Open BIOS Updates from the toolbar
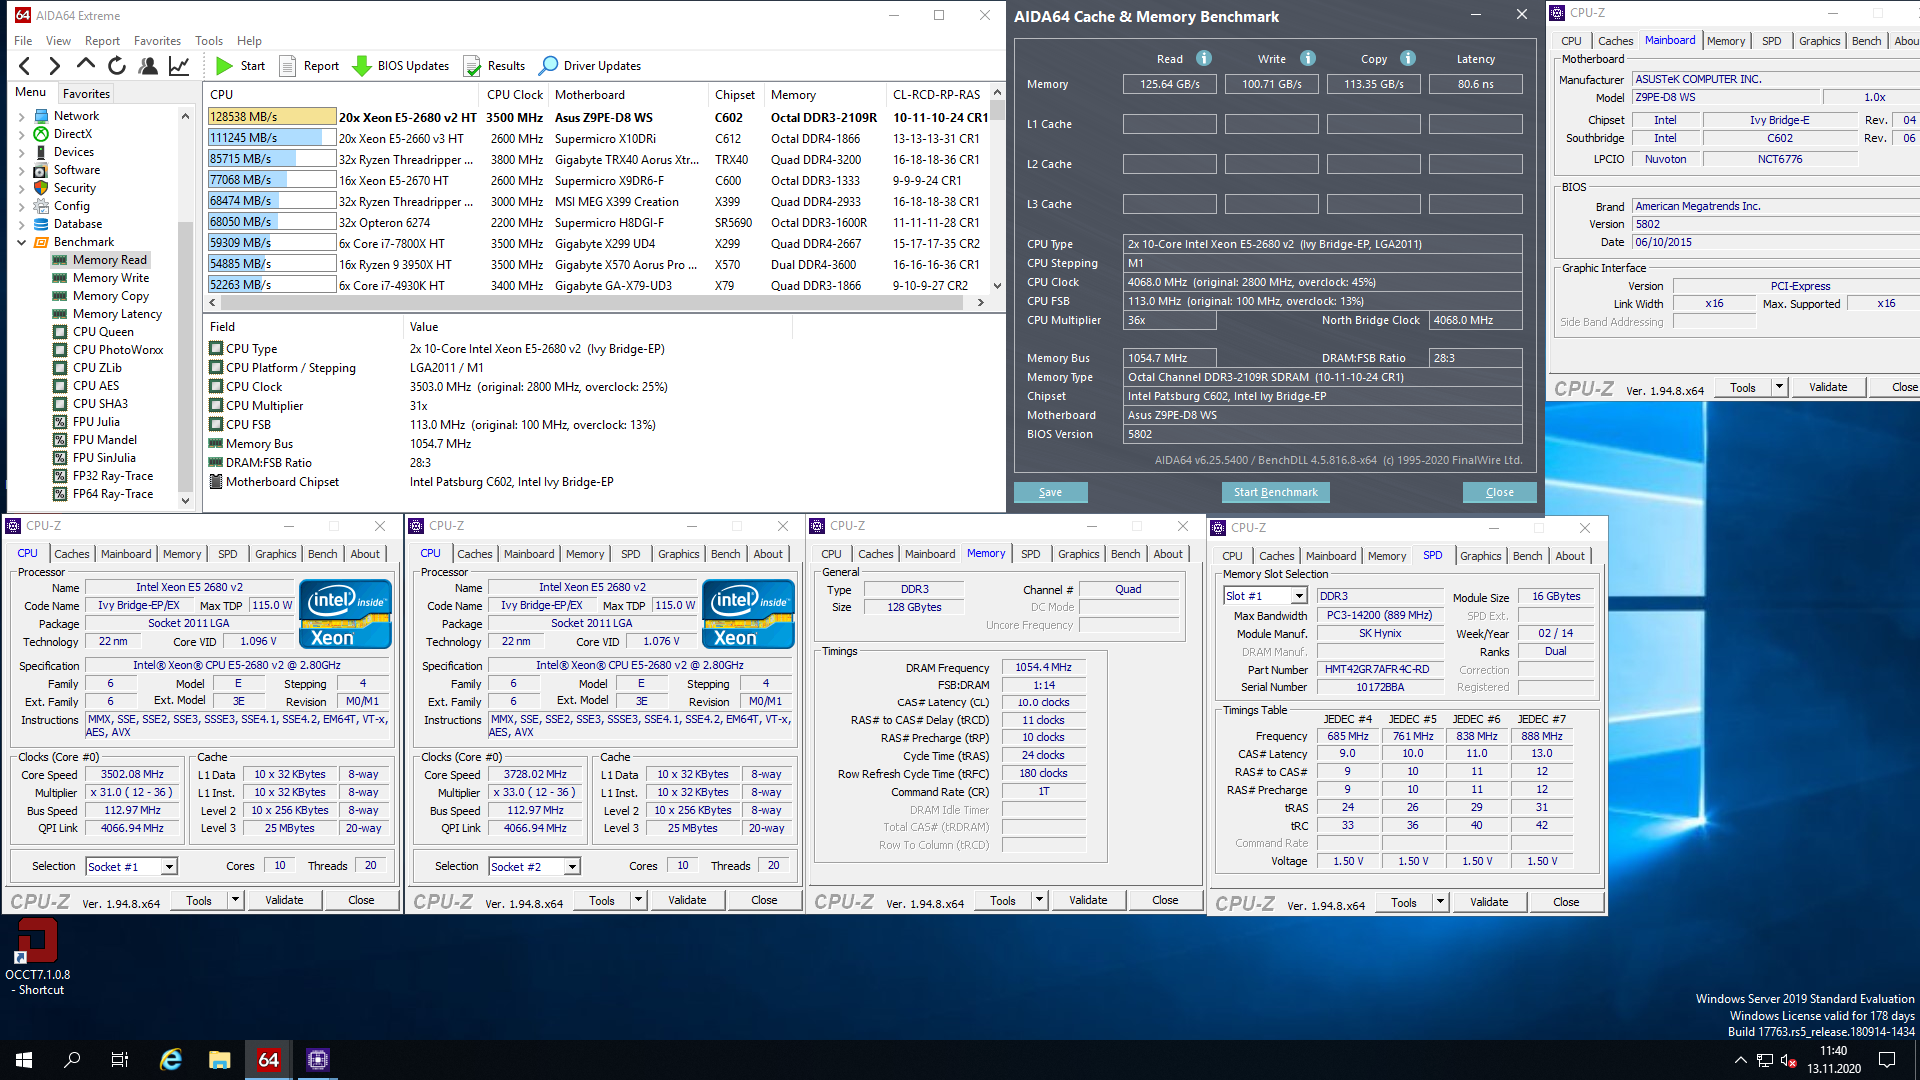Screen dimensions: 1920x1080 pyautogui.click(x=401, y=66)
